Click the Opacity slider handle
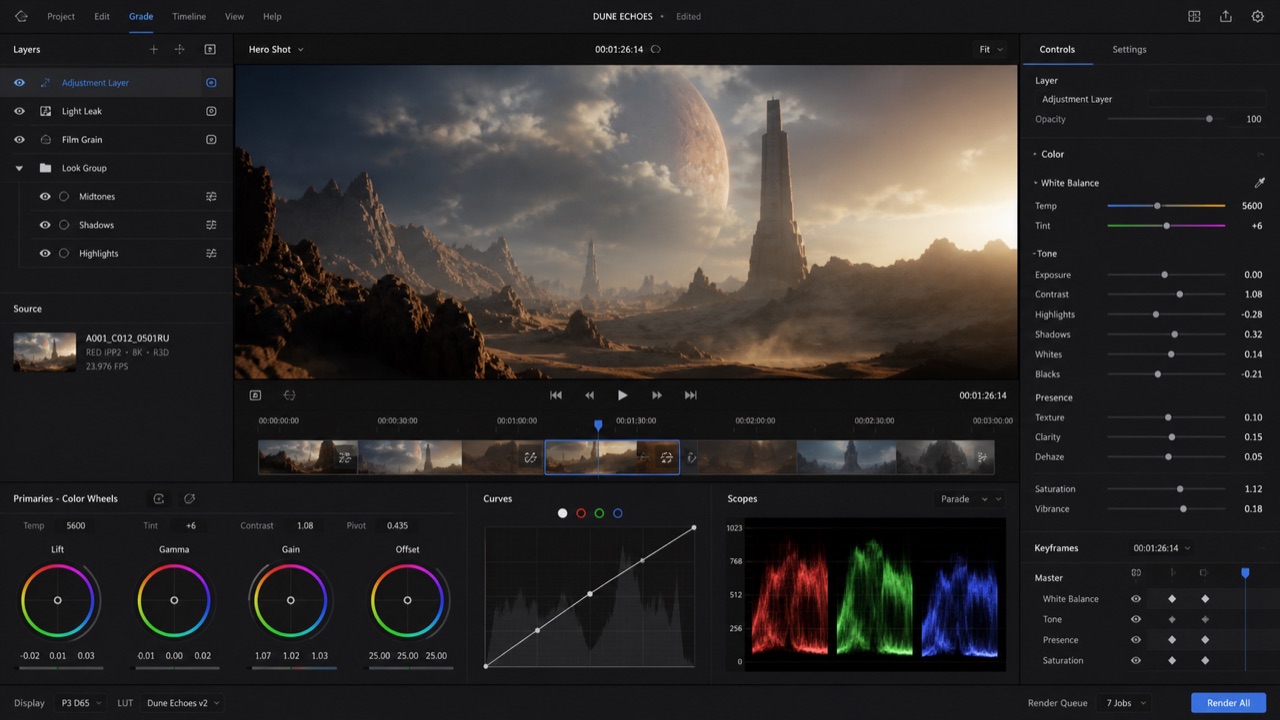 coord(1209,119)
